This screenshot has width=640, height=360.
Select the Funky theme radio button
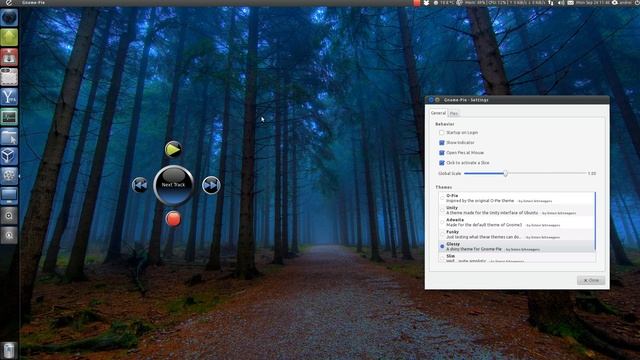pos(442,234)
